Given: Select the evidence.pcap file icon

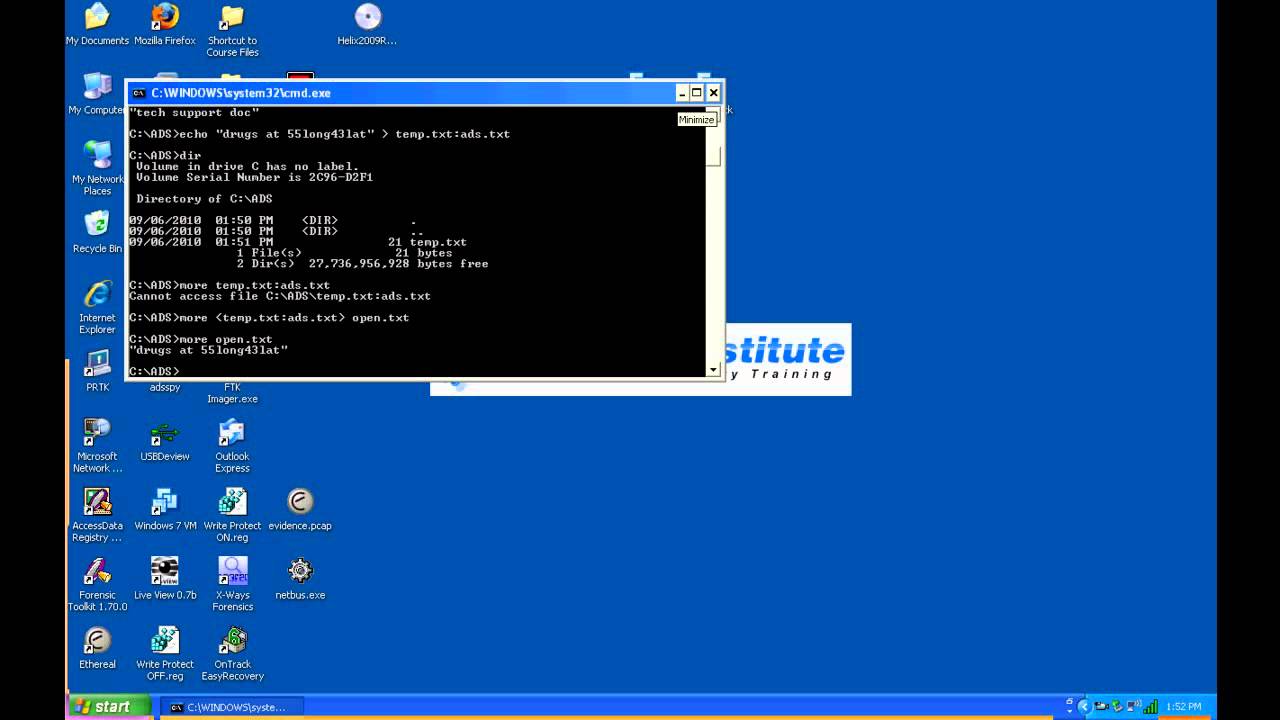Looking at the screenshot, I should click(x=300, y=509).
